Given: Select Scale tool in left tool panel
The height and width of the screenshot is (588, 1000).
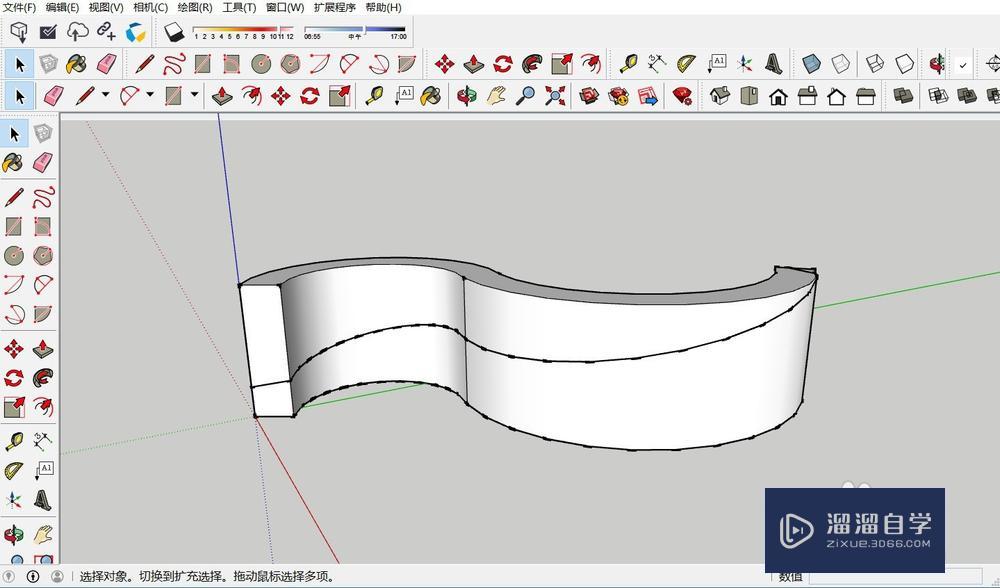Looking at the screenshot, I should tap(13, 407).
